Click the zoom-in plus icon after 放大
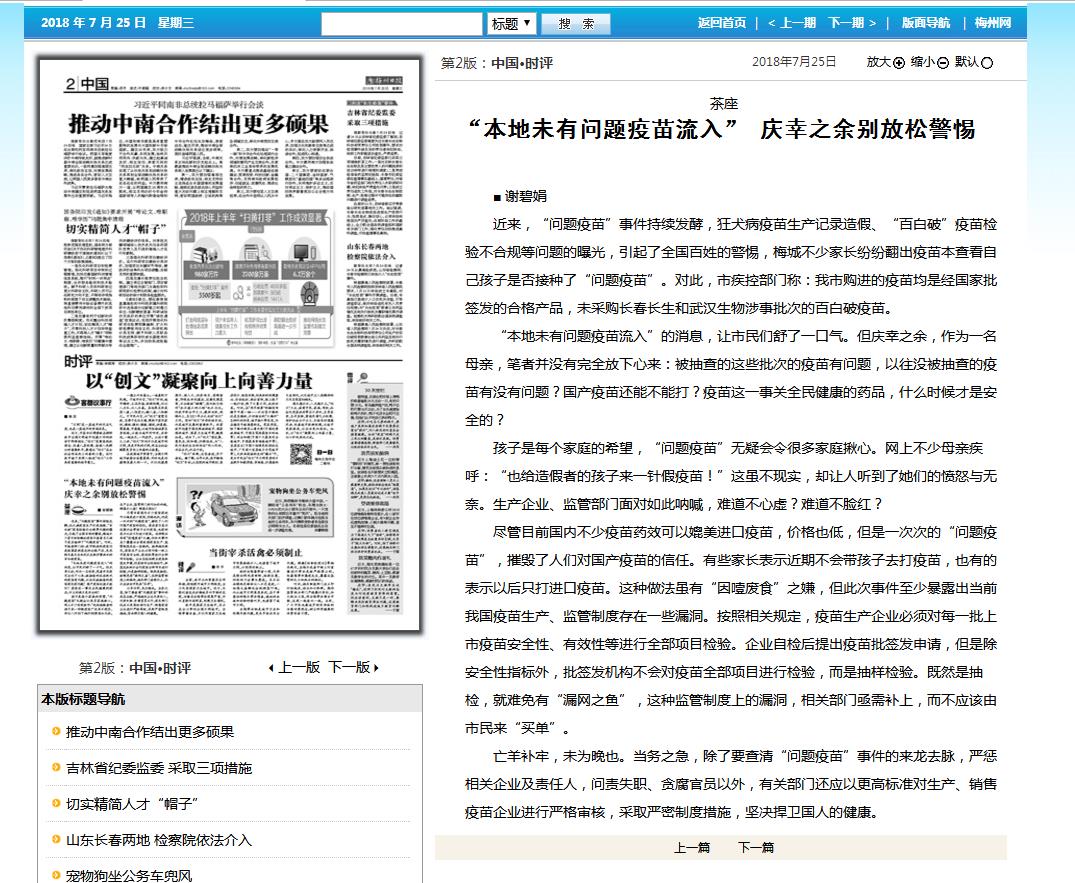This screenshot has width=1075, height=883. [x=899, y=63]
